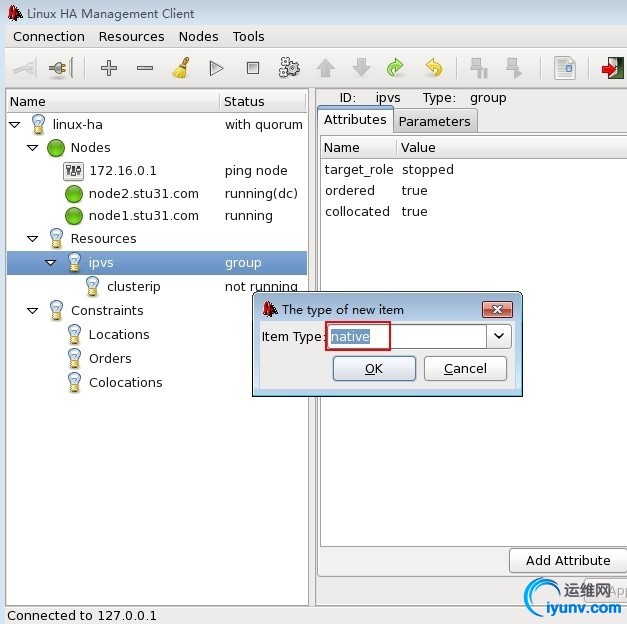Click the Item Type input field
The image size is (627, 624).
tap(407, 336)
